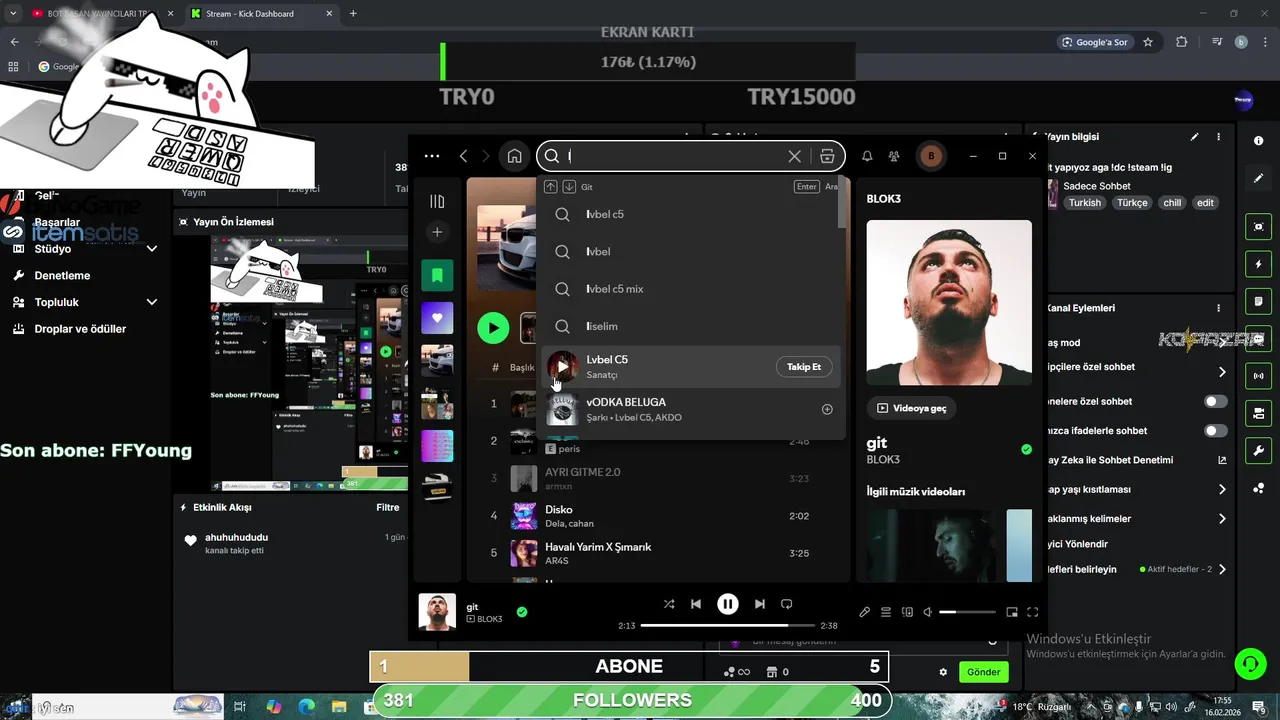Skip to previous track
Image resolution: width=1280 pixels, height=720 pixels.
[x=696, y=604]
